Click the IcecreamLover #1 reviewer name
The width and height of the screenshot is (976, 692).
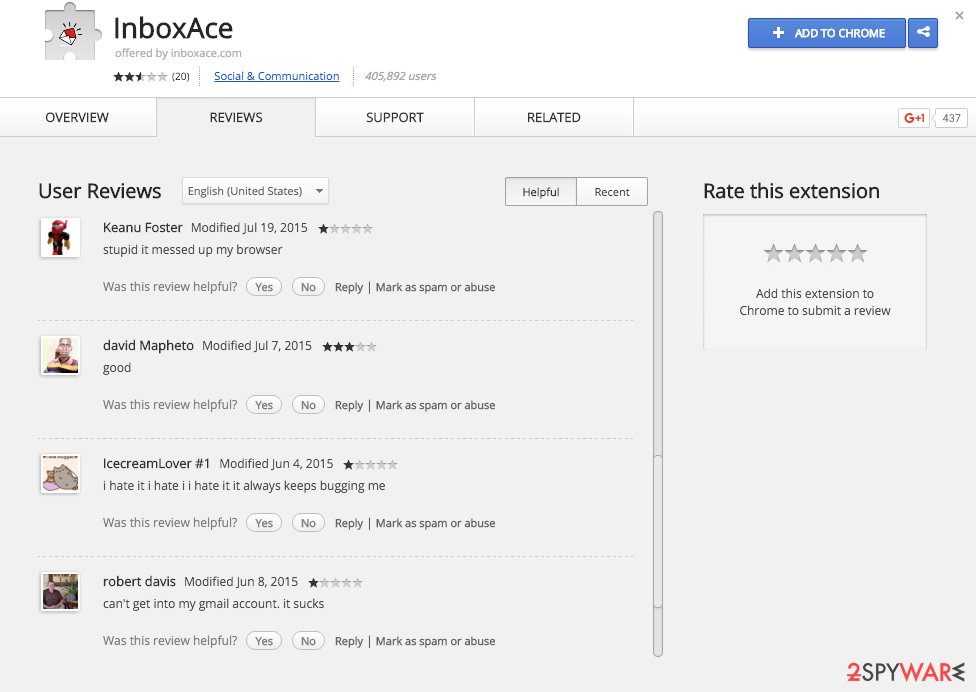tap(156, 464)
